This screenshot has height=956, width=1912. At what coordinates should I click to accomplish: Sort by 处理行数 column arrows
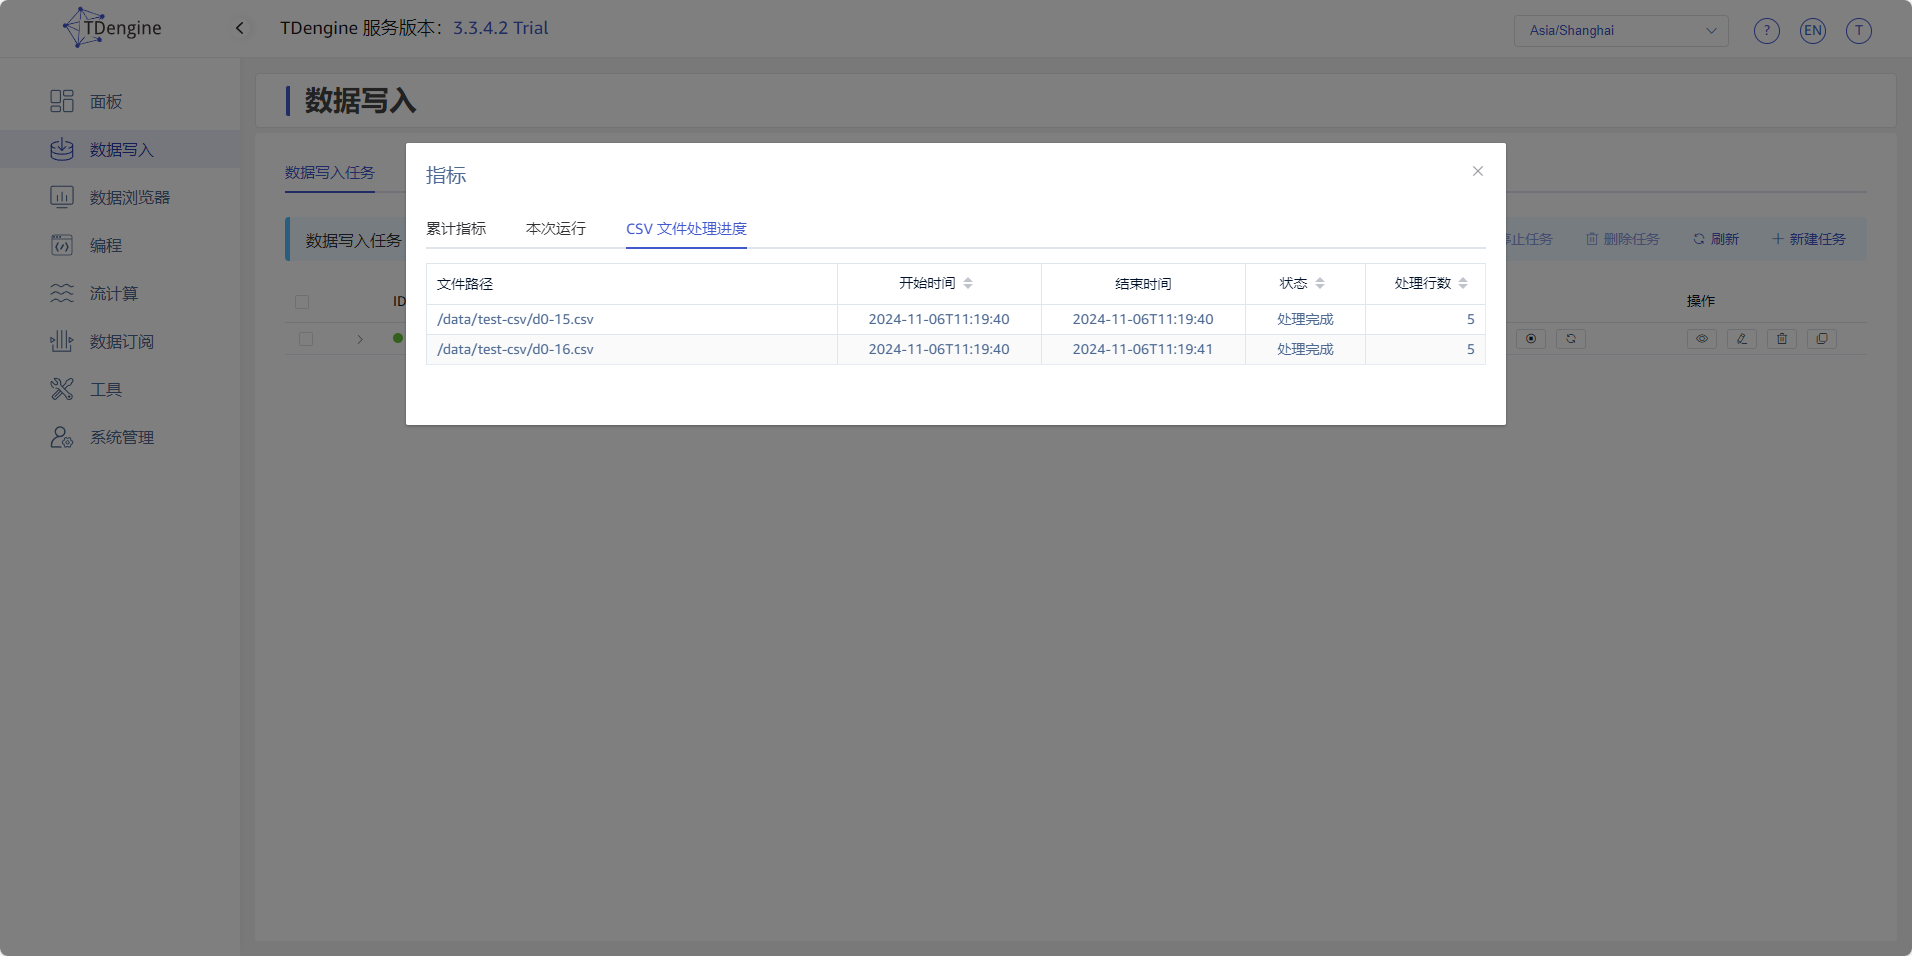[x=1462, y=284]
